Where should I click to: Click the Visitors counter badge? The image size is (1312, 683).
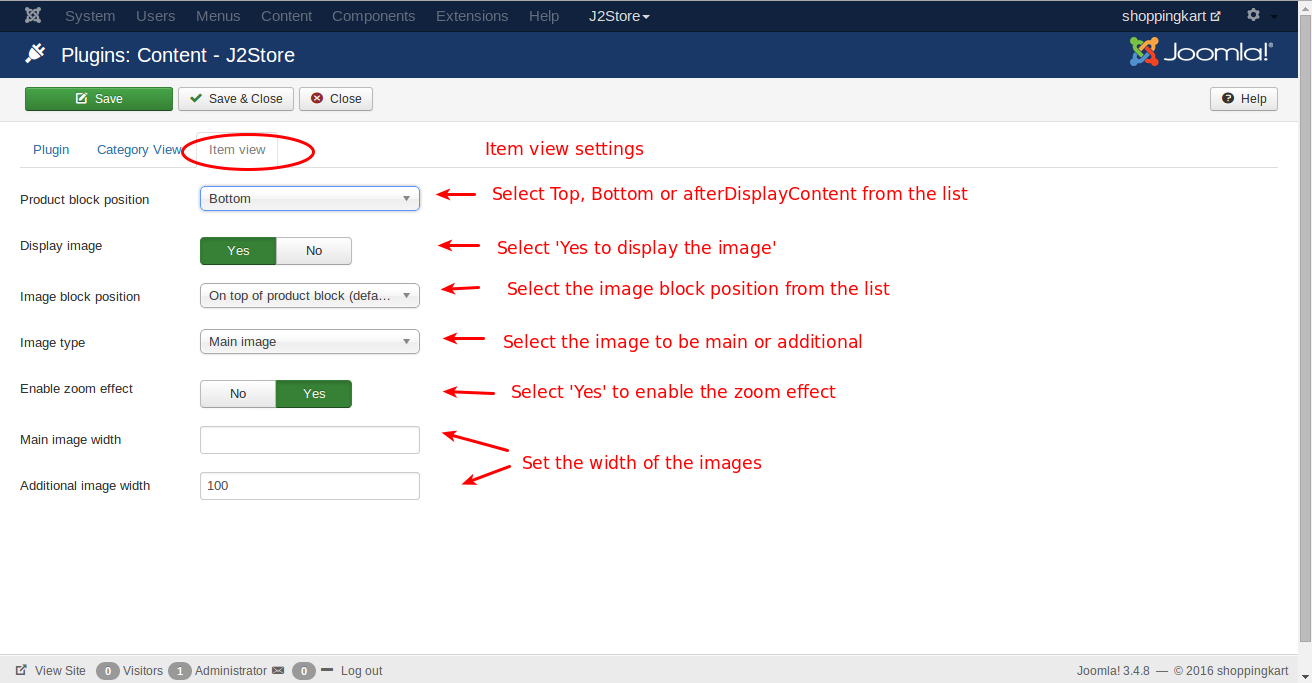[107, 670]
